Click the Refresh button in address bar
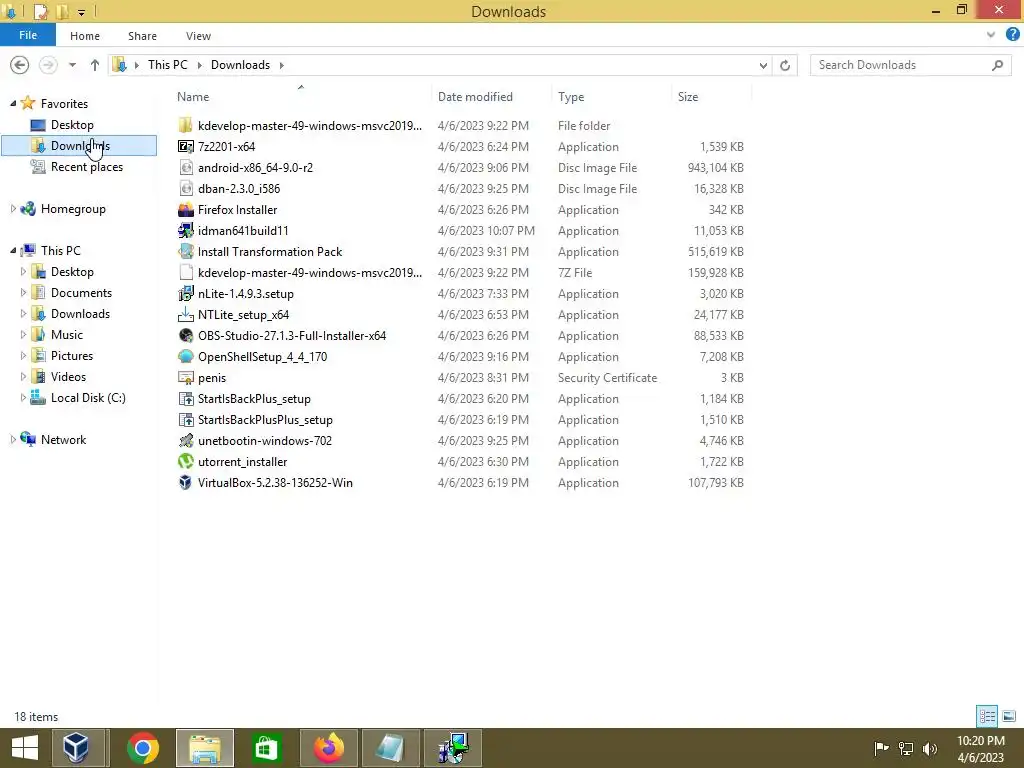 pyautogui.click(x=785, y=65)
